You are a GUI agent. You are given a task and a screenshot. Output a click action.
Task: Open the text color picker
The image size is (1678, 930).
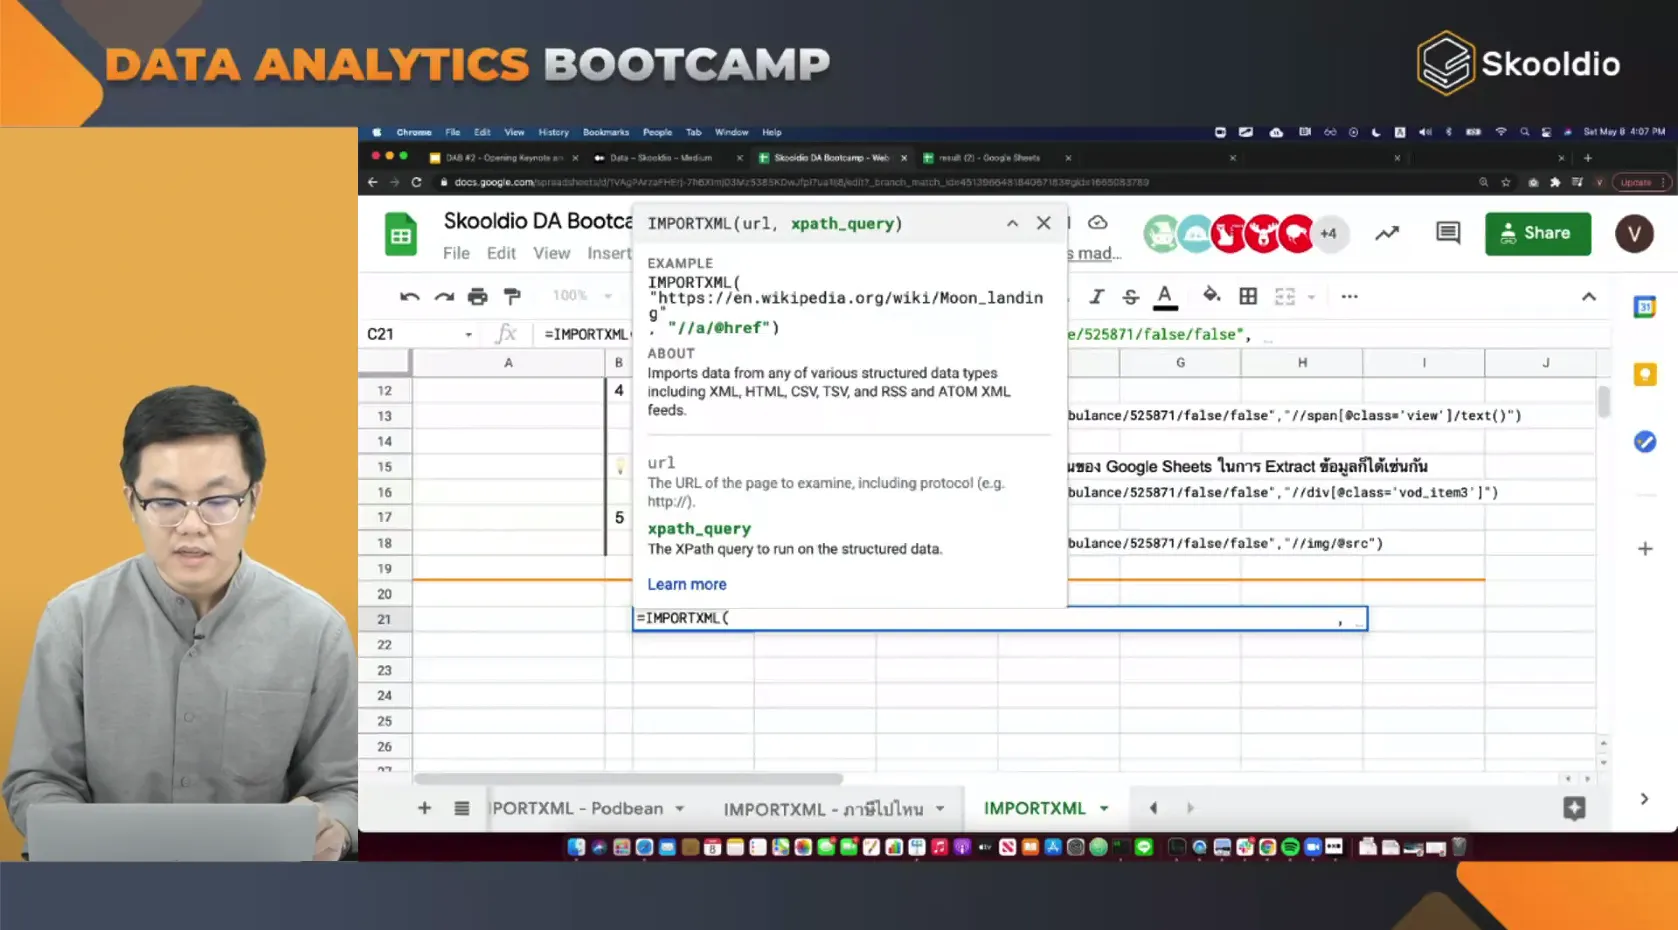[1164, 296]
